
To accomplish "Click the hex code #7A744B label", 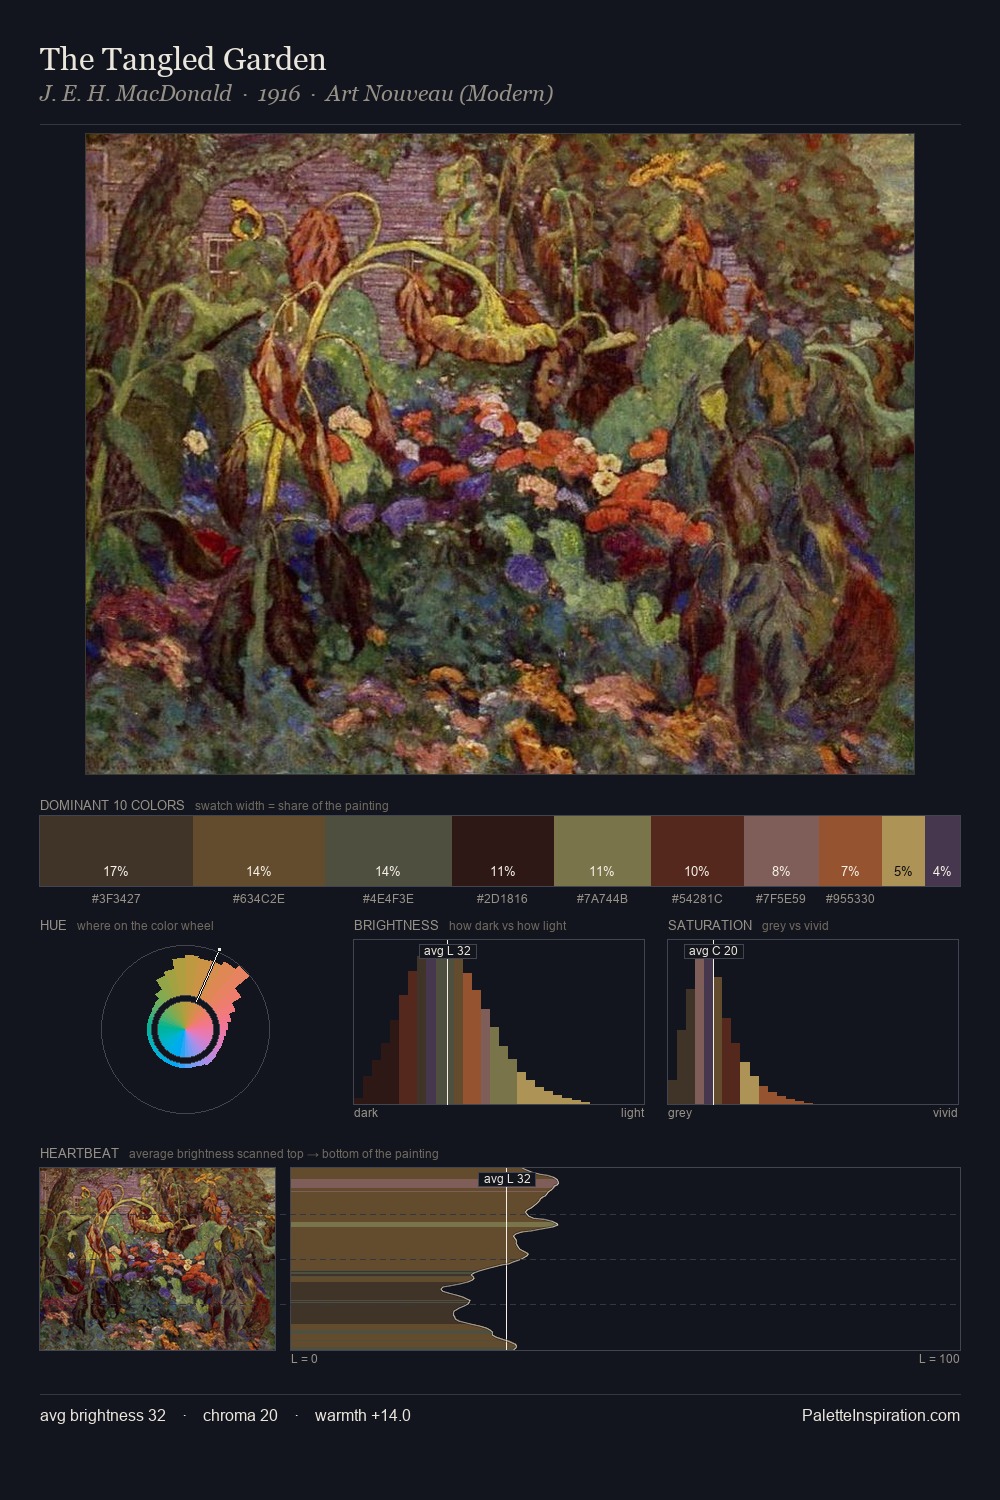I will [x=602, y=898].
